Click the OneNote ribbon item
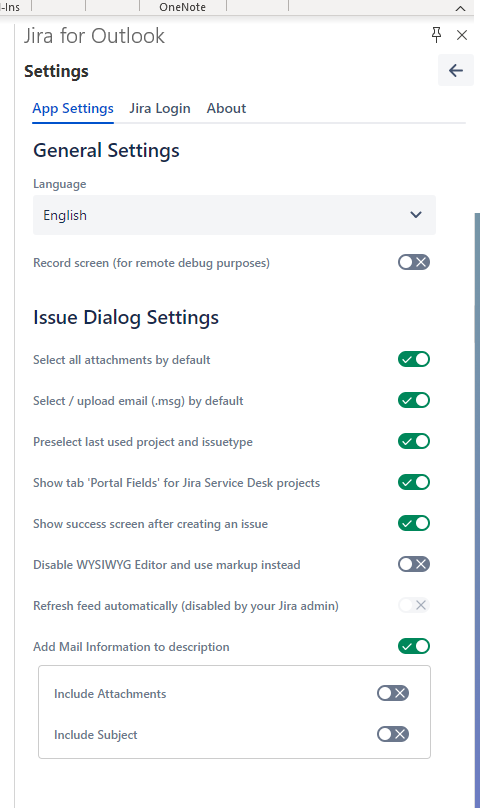Viewport: 480px width, 808px height. (183, 7)
